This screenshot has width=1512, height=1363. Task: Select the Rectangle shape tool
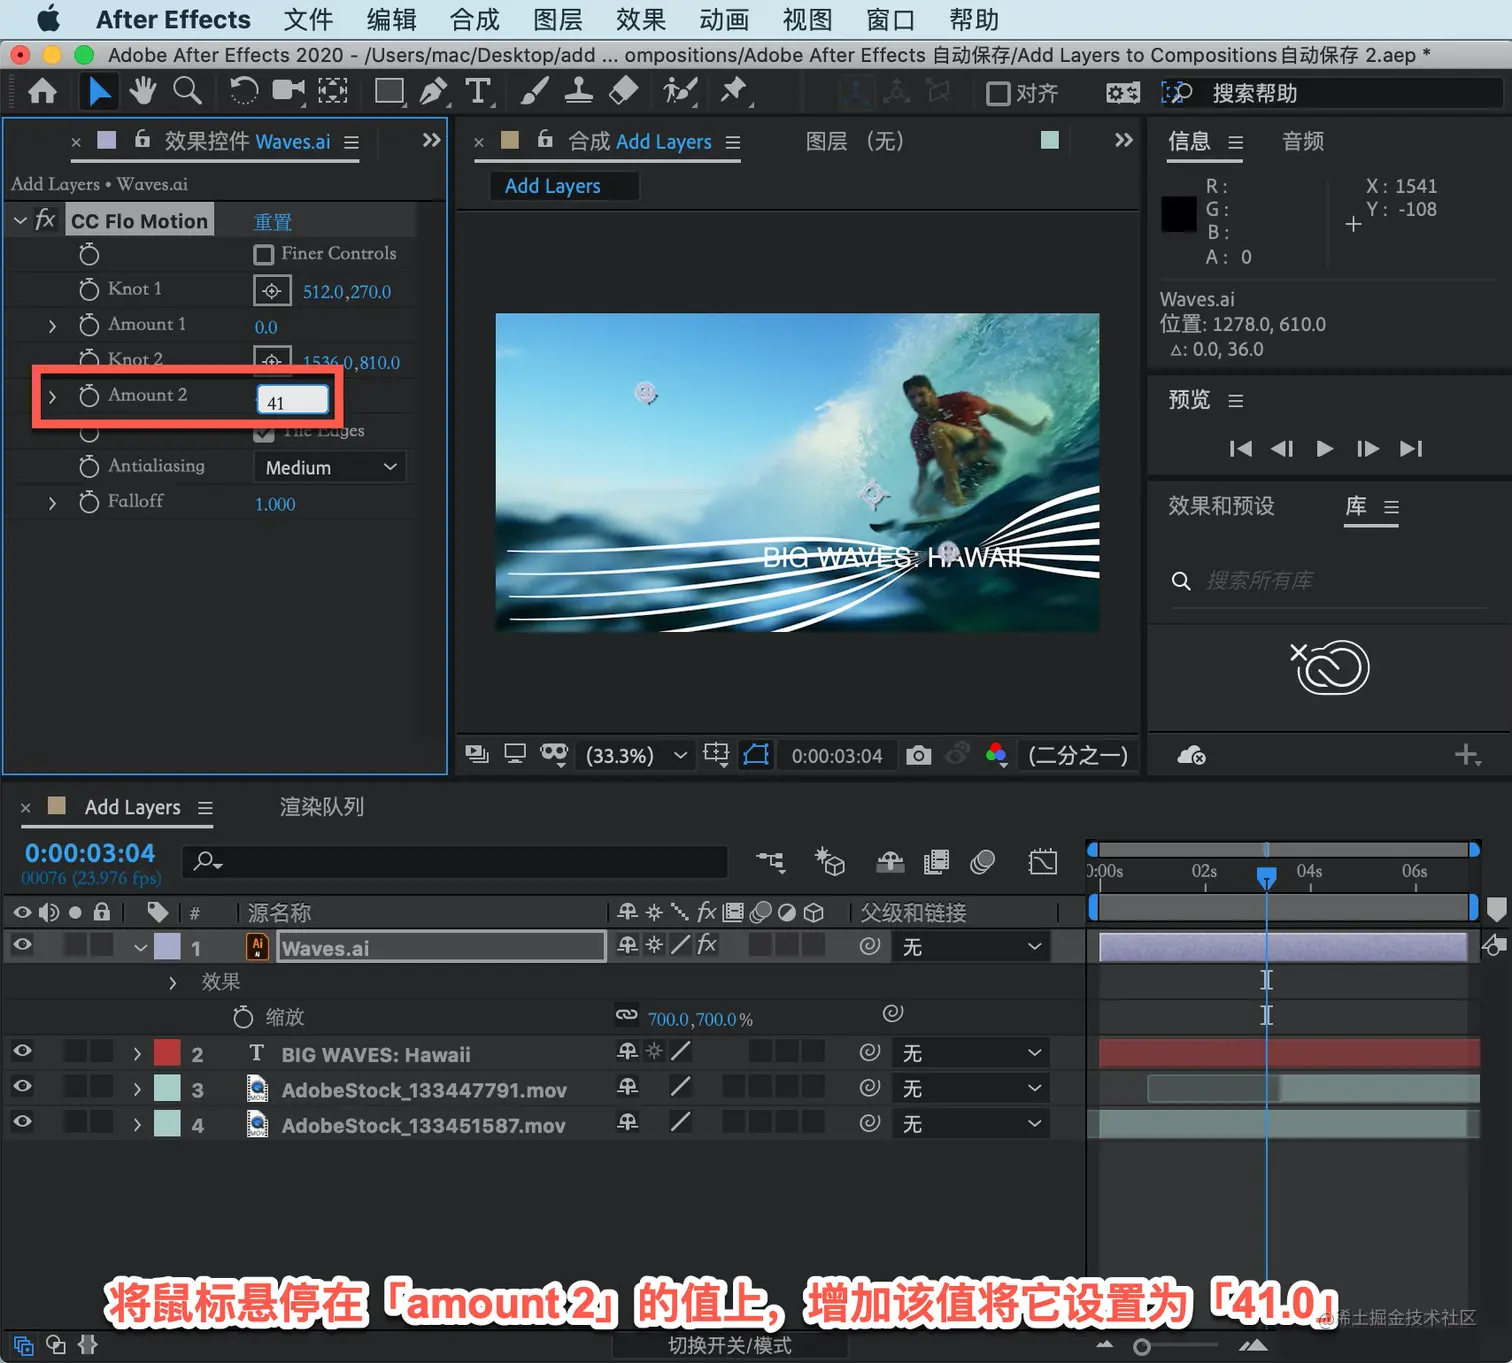[x=389, y=92]
